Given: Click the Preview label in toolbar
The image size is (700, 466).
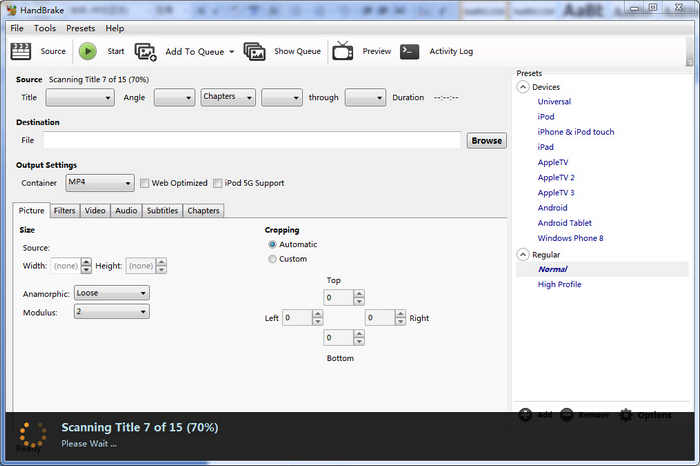Looking at the screenshot, I should click(x=377, y=51).
